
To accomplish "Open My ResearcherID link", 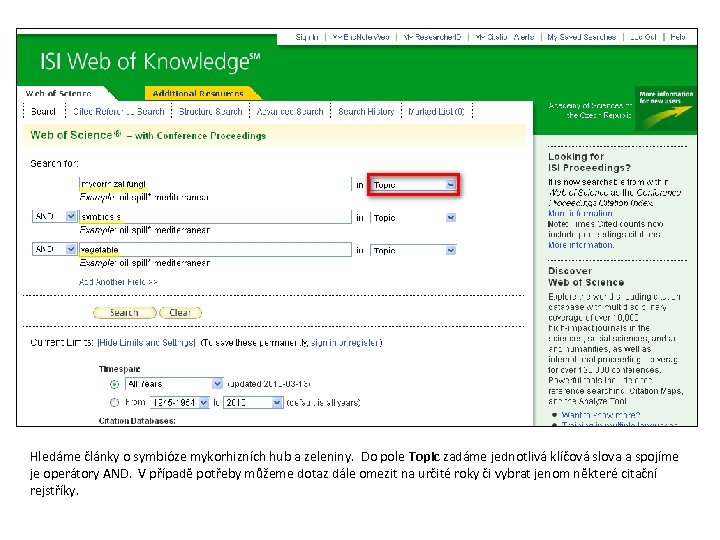I will click(432, 37).
